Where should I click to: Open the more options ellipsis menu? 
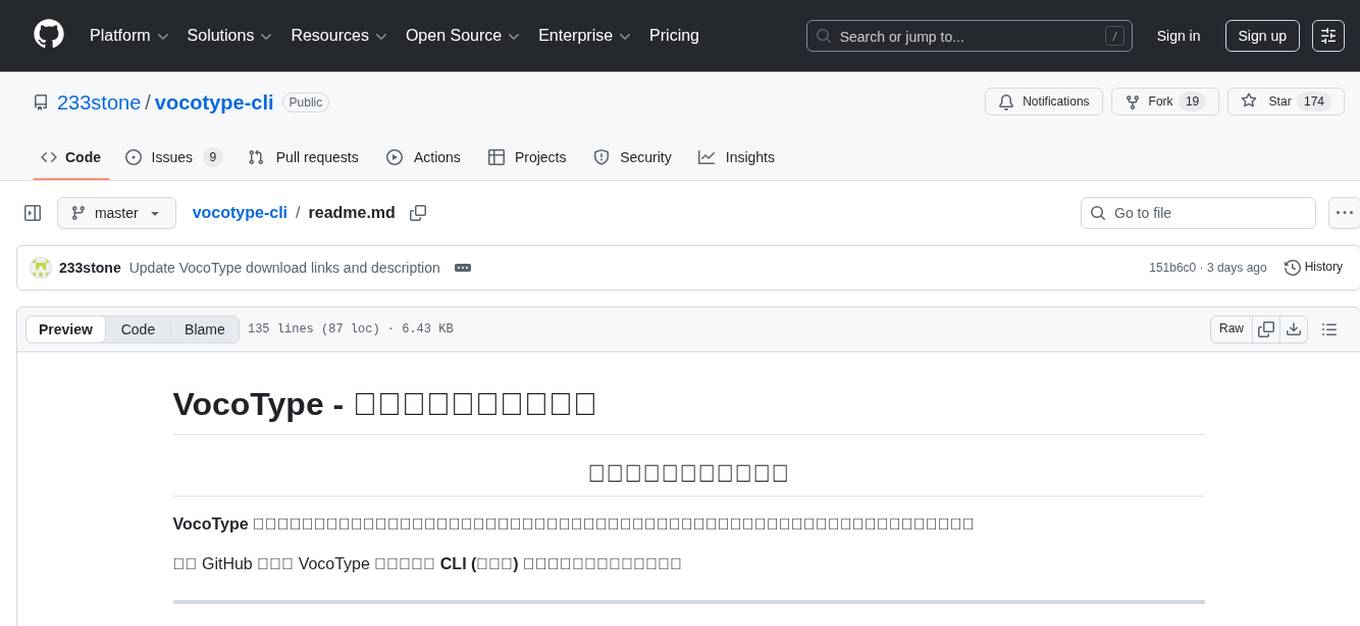1344,212
